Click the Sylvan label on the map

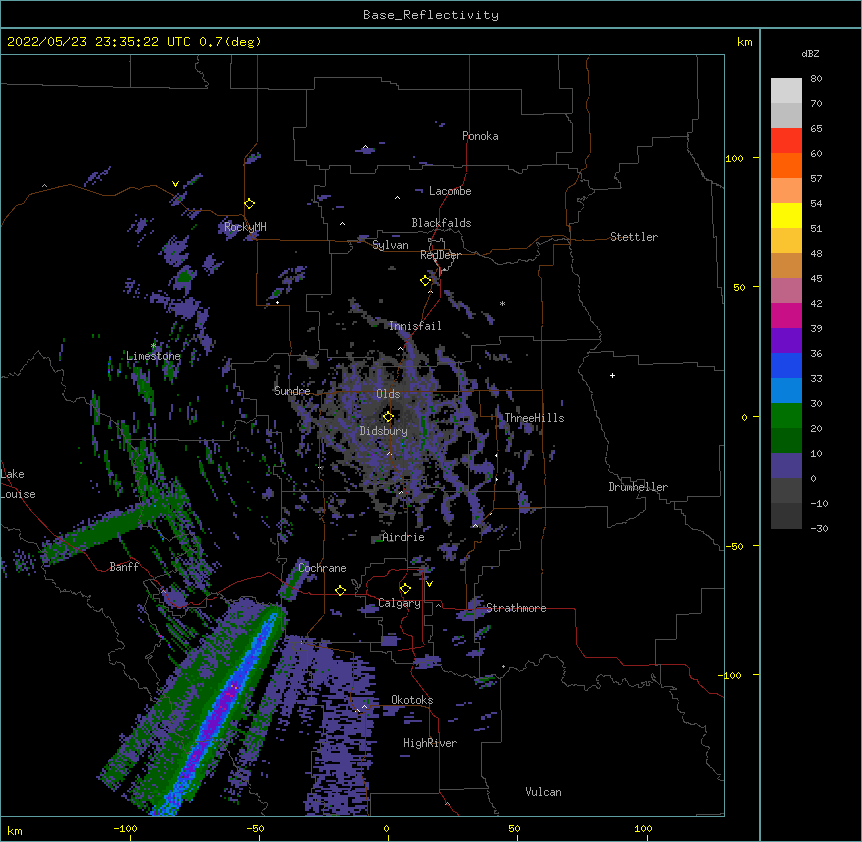390,245
